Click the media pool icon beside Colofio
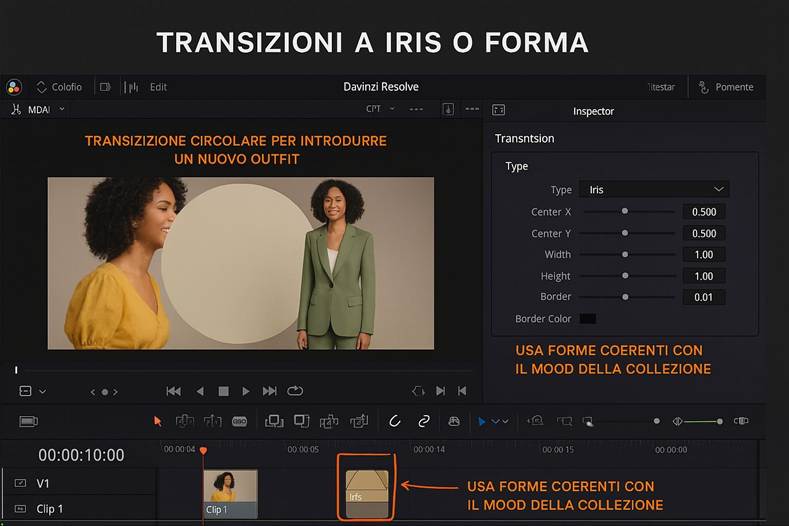This screenshot has height=526, width=789. pyautogui.click(x=105, y=87)
